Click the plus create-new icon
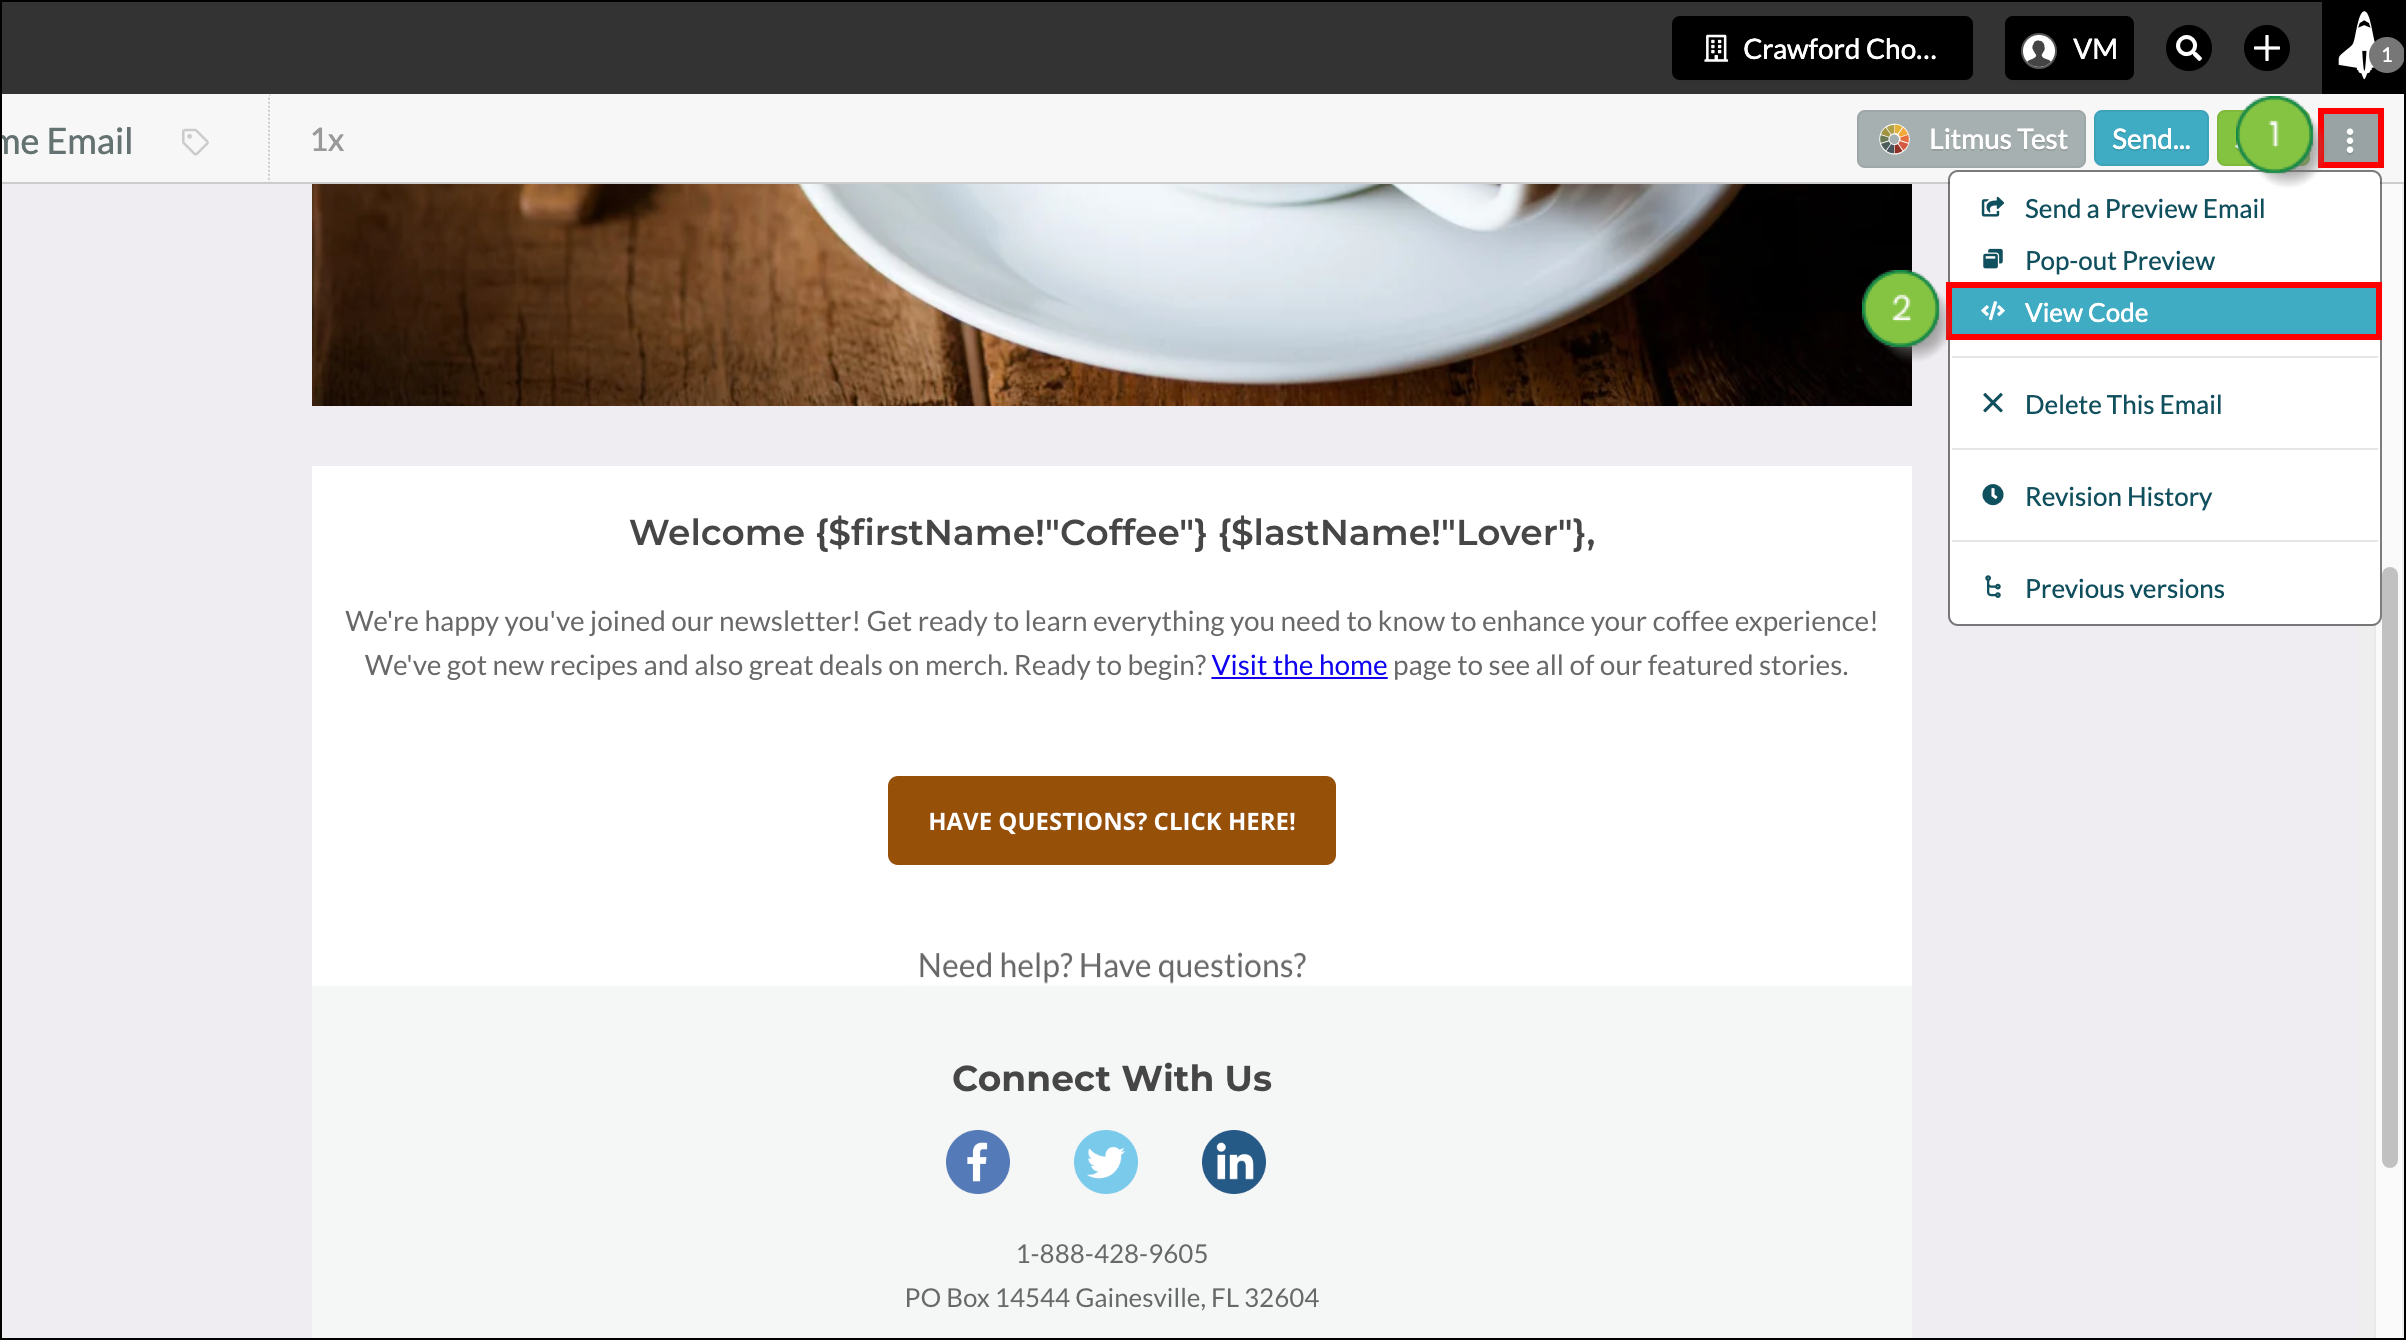 click(x=2266, y=48)
